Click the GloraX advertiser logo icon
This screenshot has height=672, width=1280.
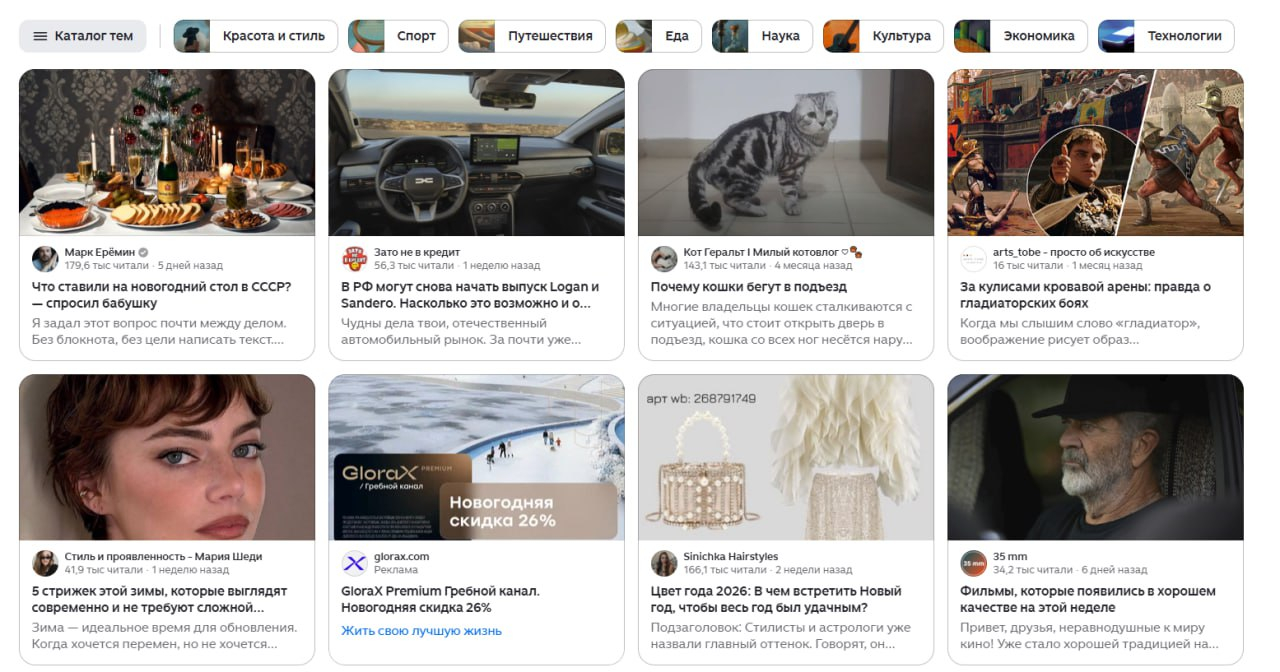(x=355, y=563)
